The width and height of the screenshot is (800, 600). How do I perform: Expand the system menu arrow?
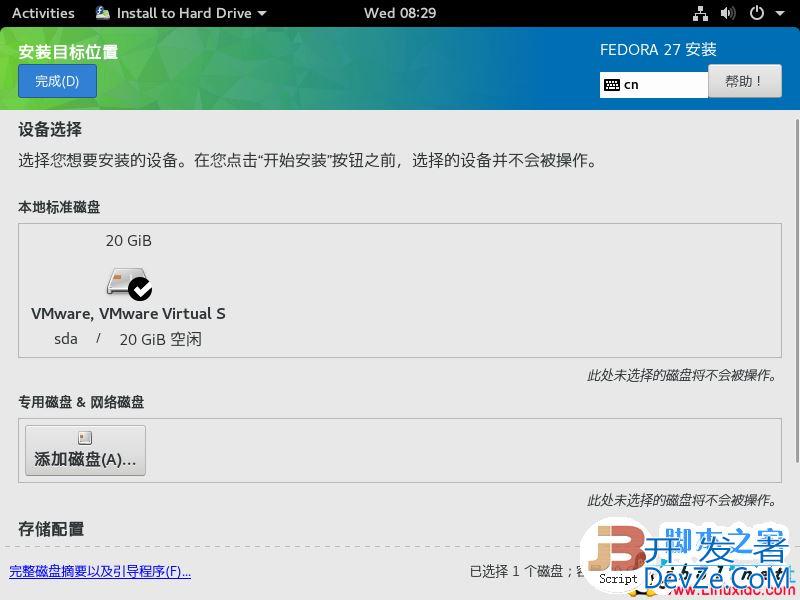780,14
